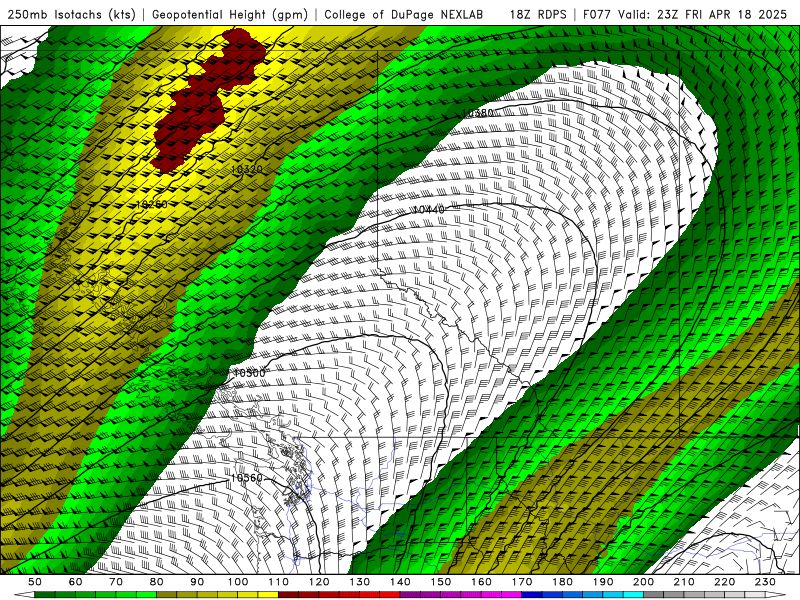
Task: Click the '150' color scale label
Action: [441, 582]
